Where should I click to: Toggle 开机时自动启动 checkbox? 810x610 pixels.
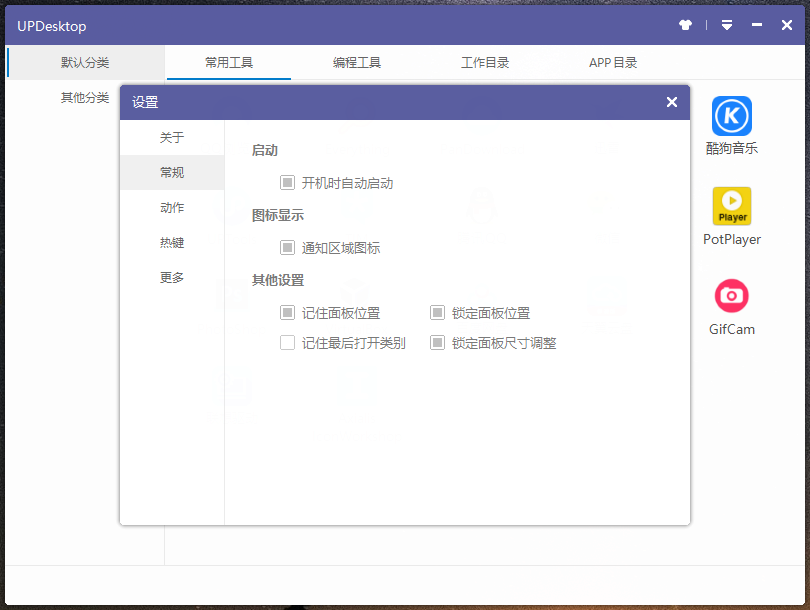click(287, 183)
